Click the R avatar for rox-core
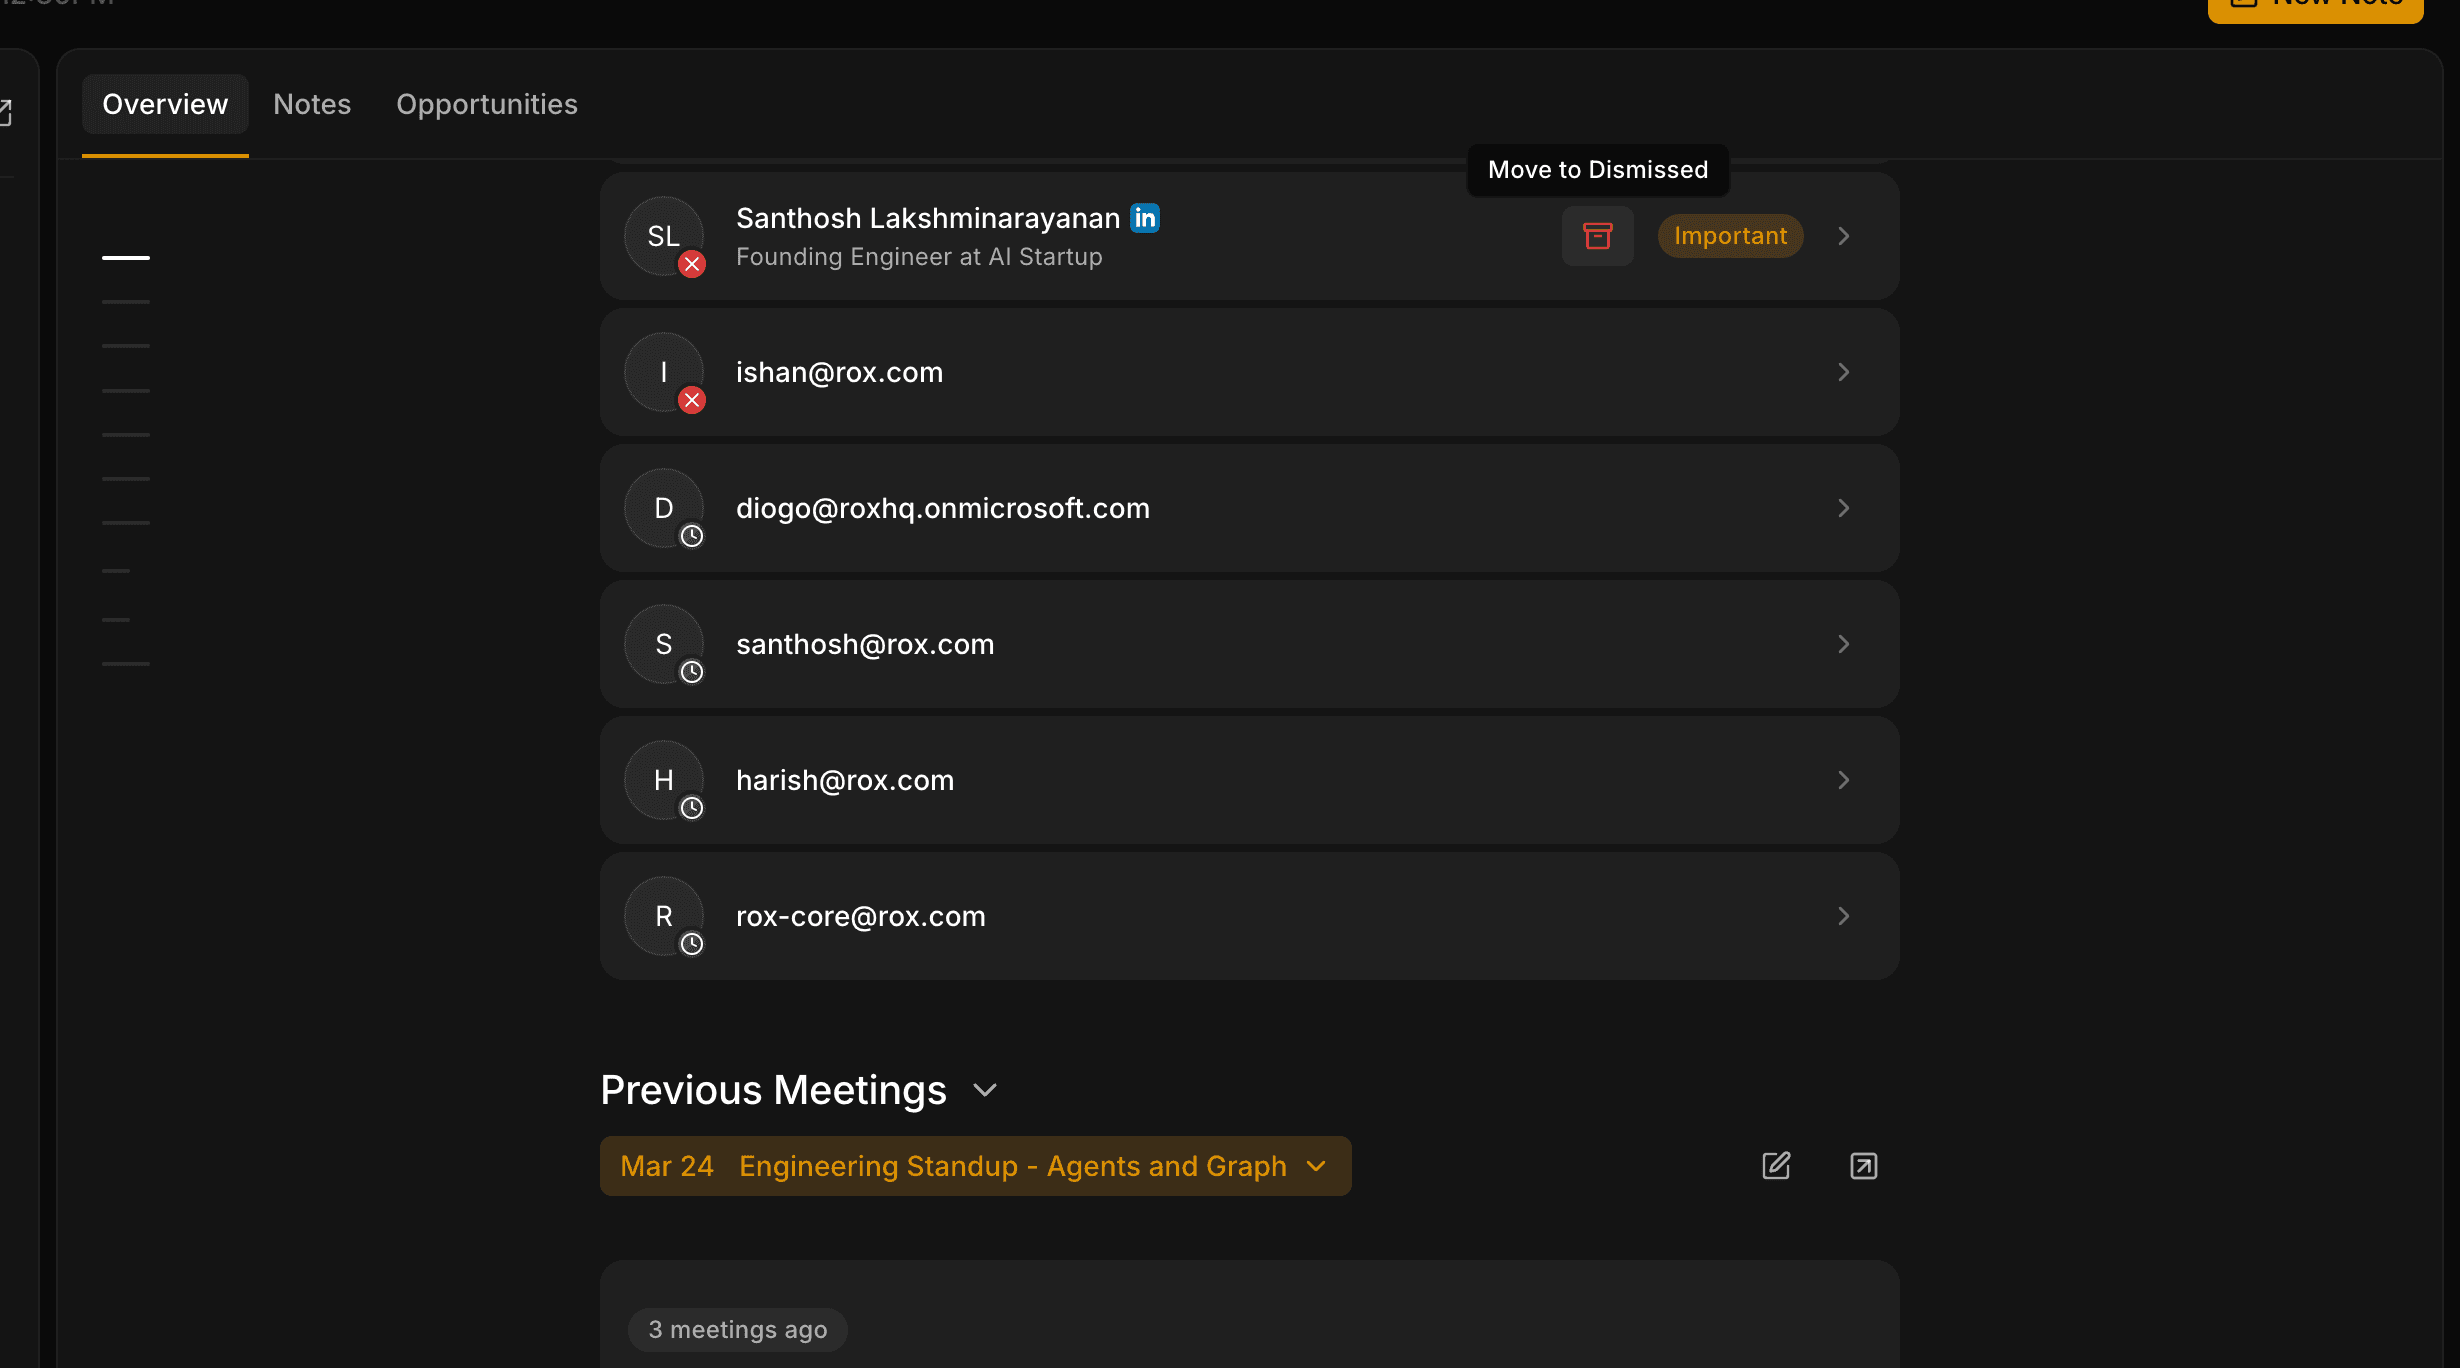 (x=664, y=916)
